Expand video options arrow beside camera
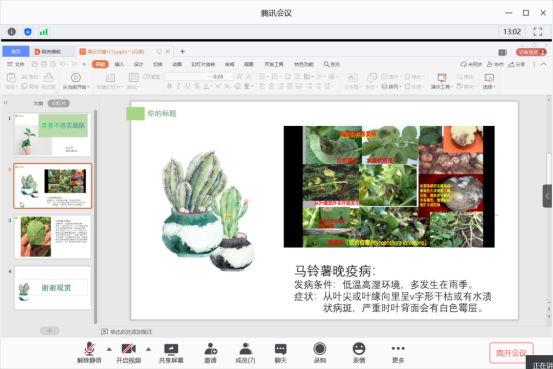Viewport: 553px width, 369px height. pyautogui.click(x=148, y=349)
